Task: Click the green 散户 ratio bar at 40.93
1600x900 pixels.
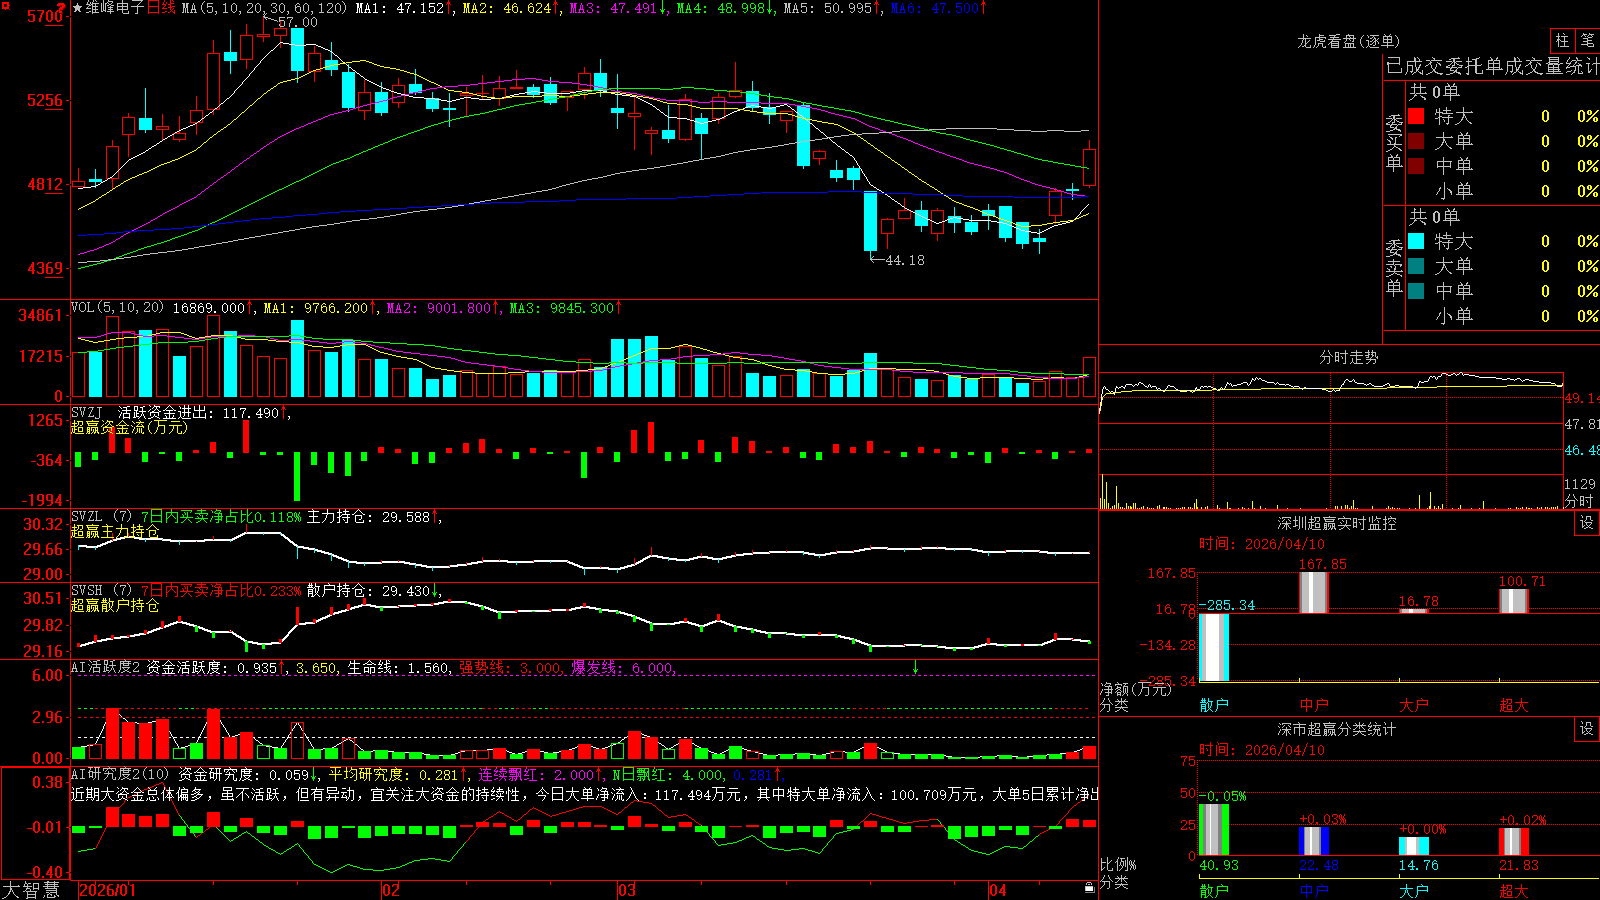Action: pos(1214,829)
